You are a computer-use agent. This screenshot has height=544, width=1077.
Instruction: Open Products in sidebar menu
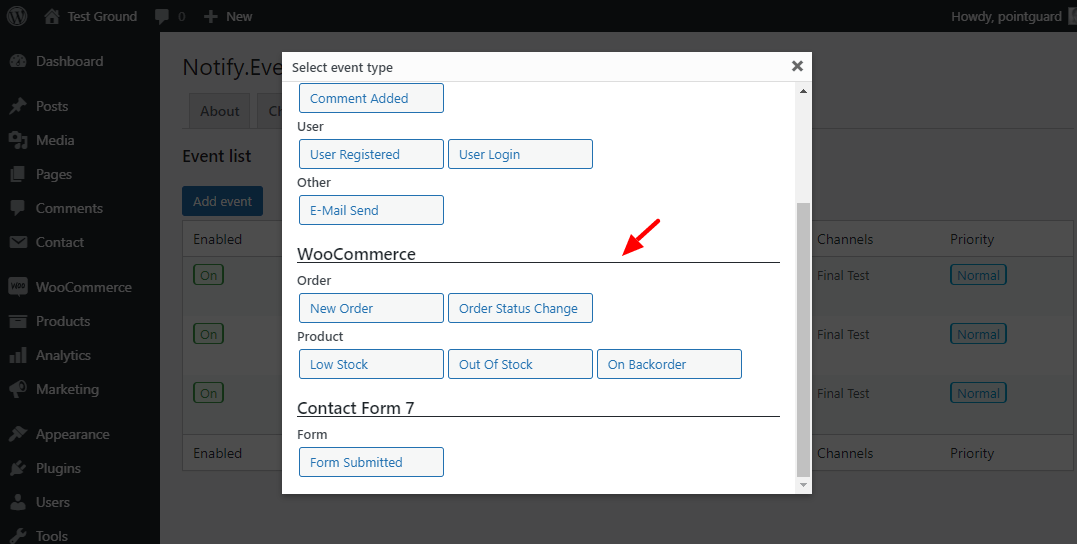pos(63,321)
